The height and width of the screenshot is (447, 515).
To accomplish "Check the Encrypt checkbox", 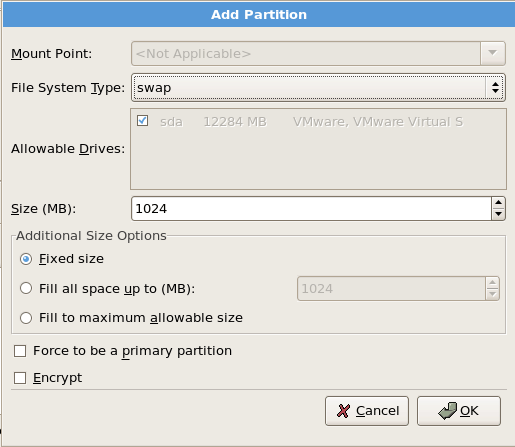I will 20,378.
